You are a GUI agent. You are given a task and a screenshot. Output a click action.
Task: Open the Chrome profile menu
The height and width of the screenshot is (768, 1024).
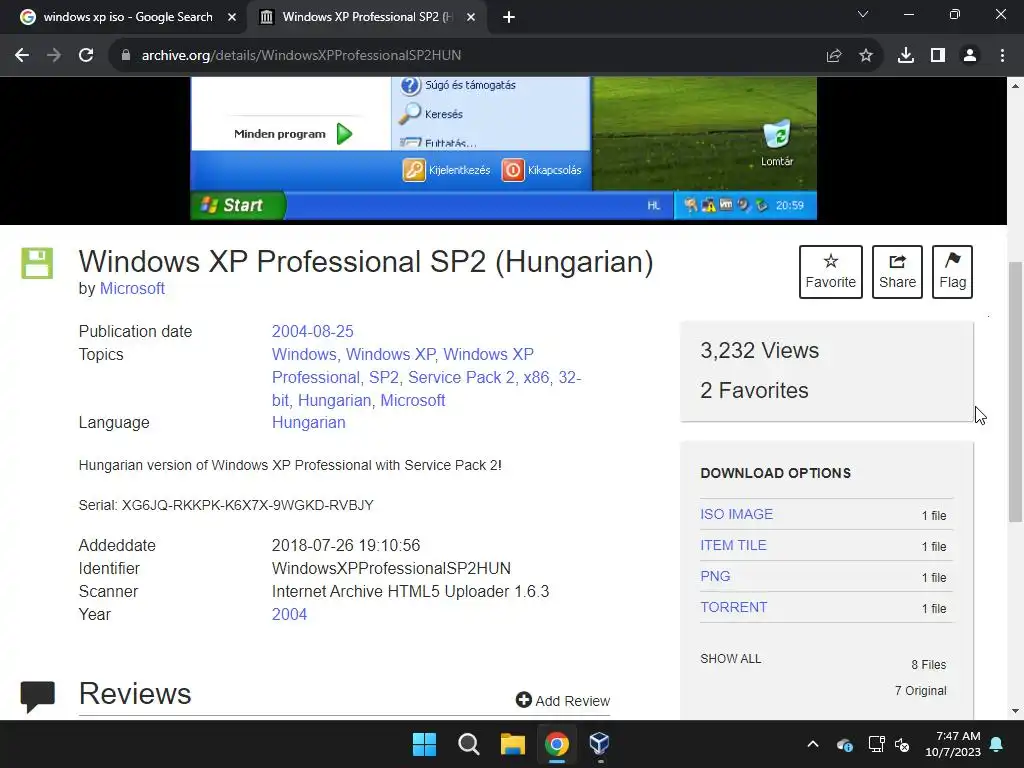point(970,56)
